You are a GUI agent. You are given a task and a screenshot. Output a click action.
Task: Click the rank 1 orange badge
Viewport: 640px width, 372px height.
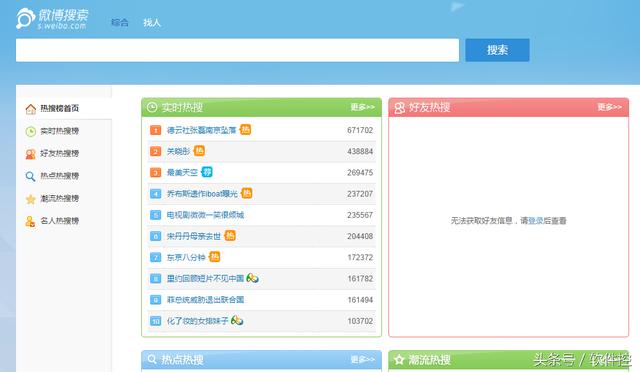(156, 130)
